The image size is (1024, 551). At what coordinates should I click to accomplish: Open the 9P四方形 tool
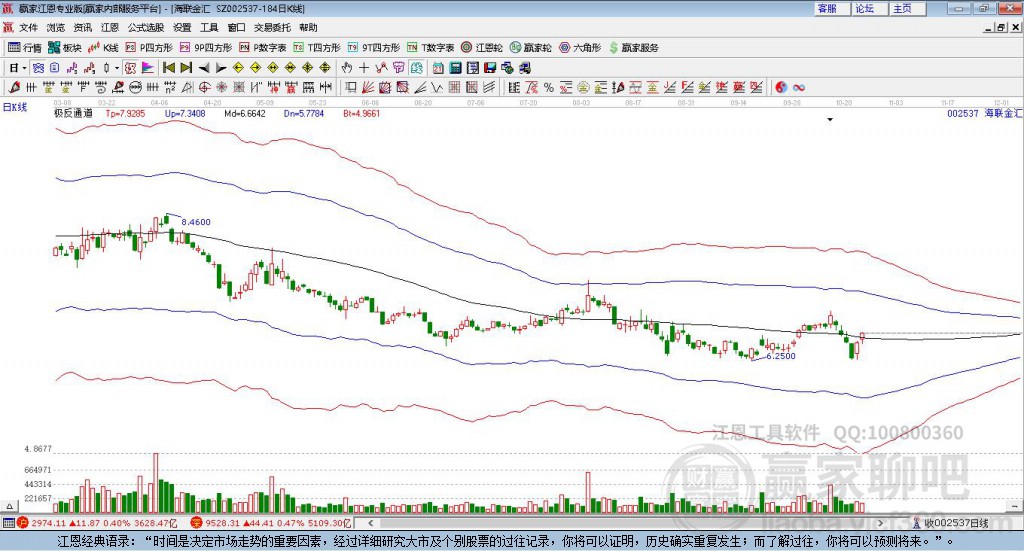[x=206, y=48]
